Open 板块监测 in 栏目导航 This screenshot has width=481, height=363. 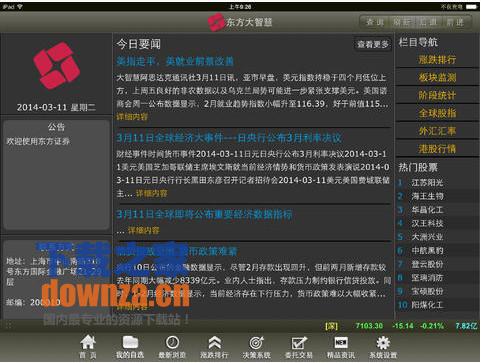click(x=437, y=77)
